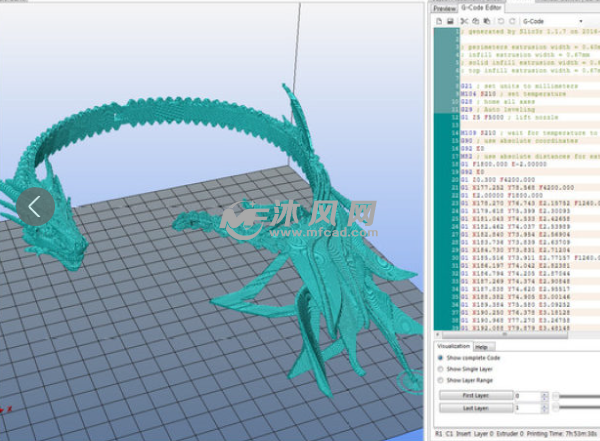Click the previous image arrow on viewport
The height and width of the screenshot is (441, 600).
click(35, 207)
